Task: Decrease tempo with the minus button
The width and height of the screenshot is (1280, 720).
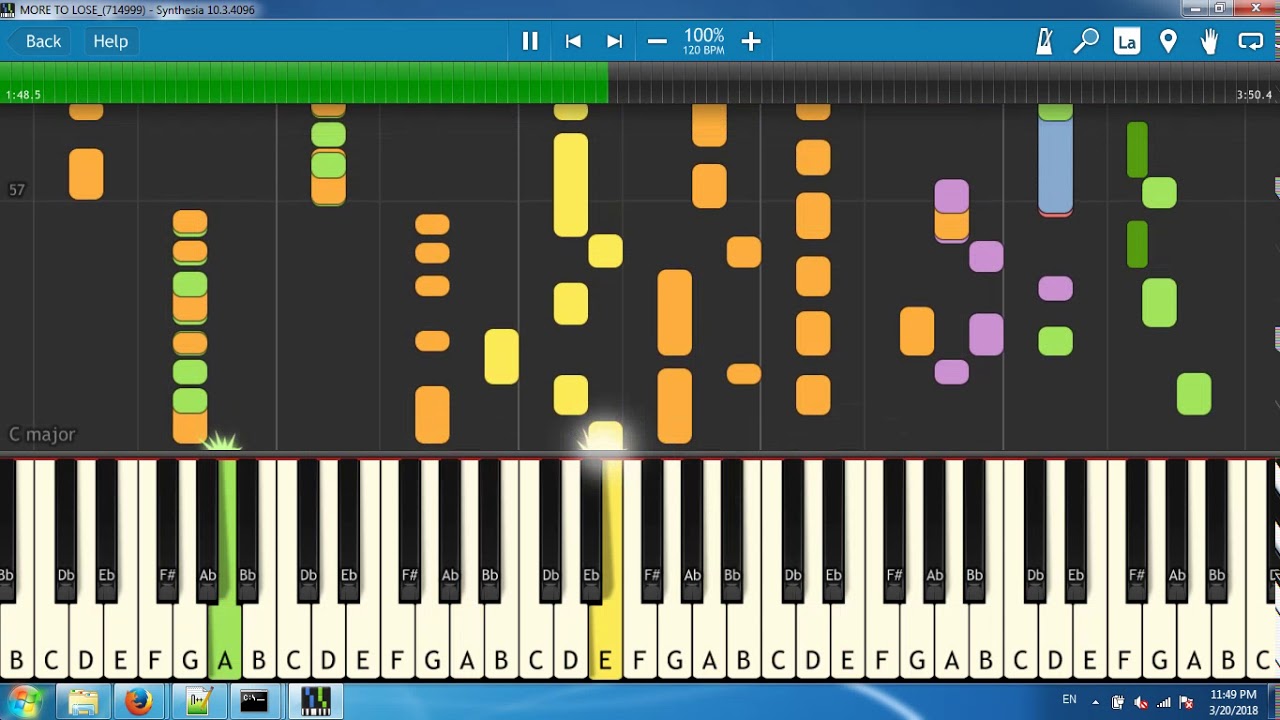Action: (x=657, y=41)
